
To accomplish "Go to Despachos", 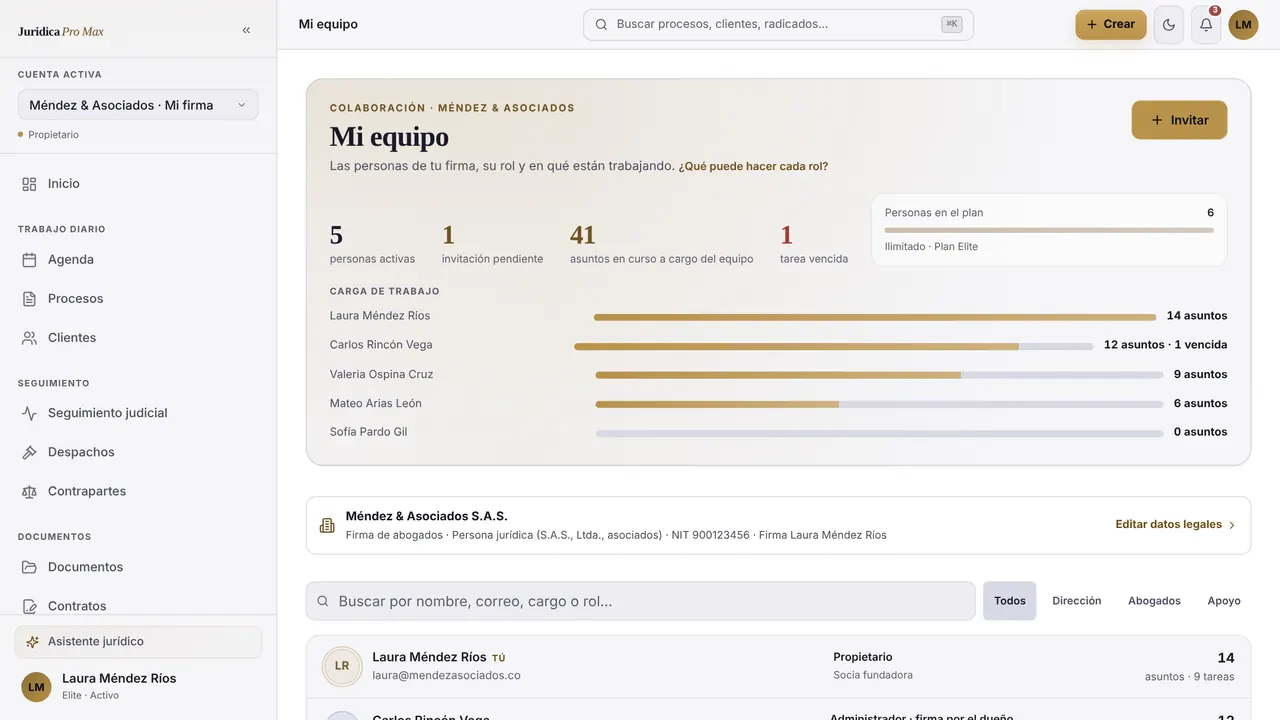I will click(x=138, y=452).
